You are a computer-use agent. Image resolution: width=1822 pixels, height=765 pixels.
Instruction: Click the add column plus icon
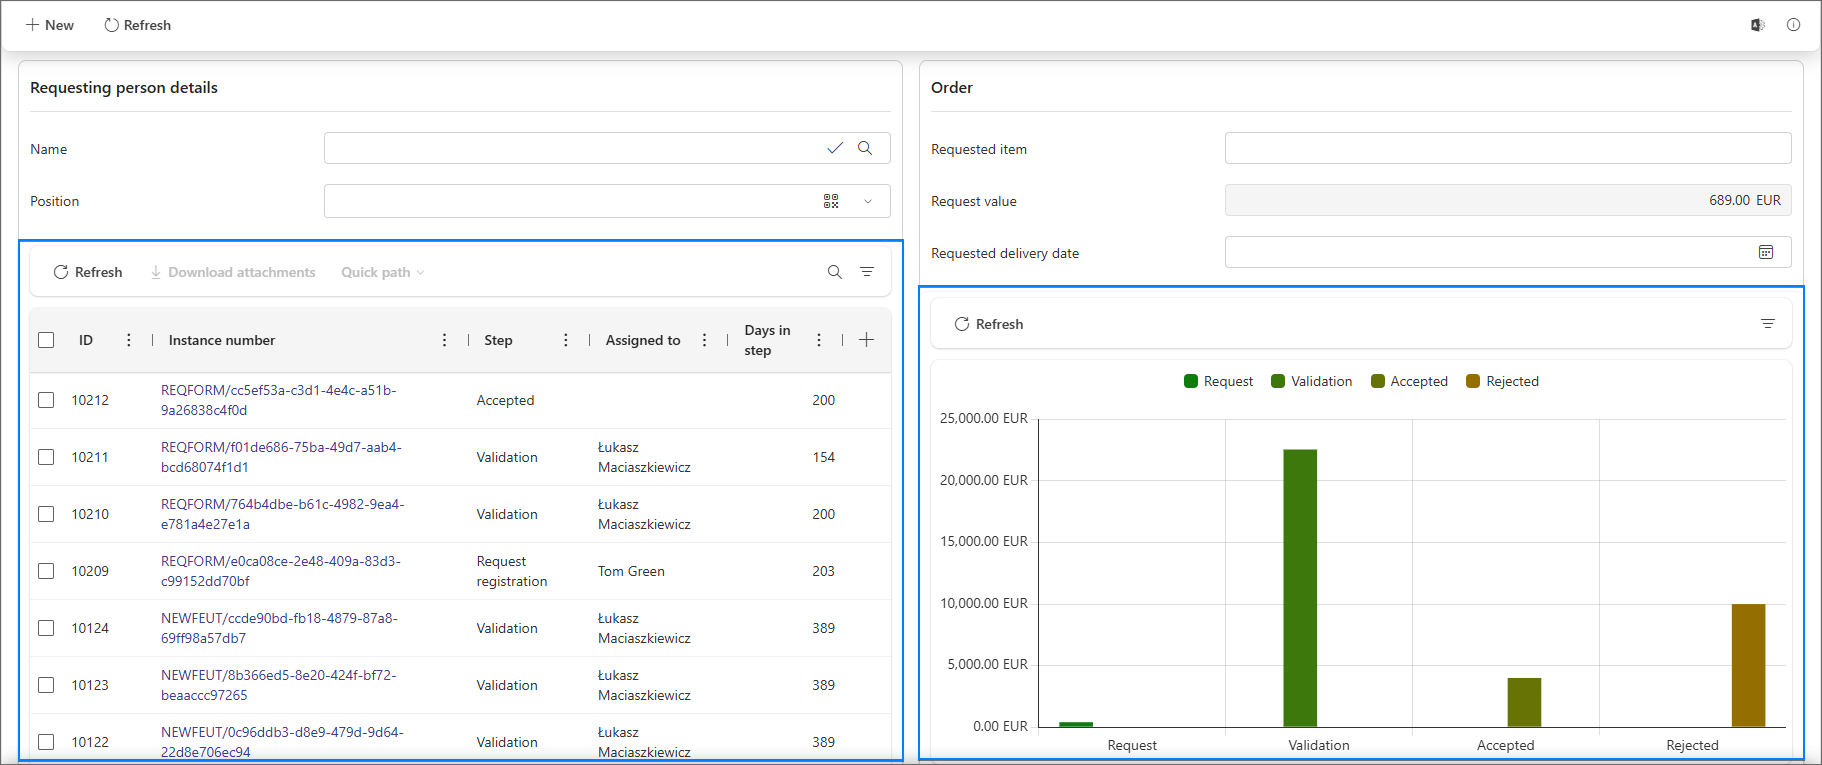[866, 340]
